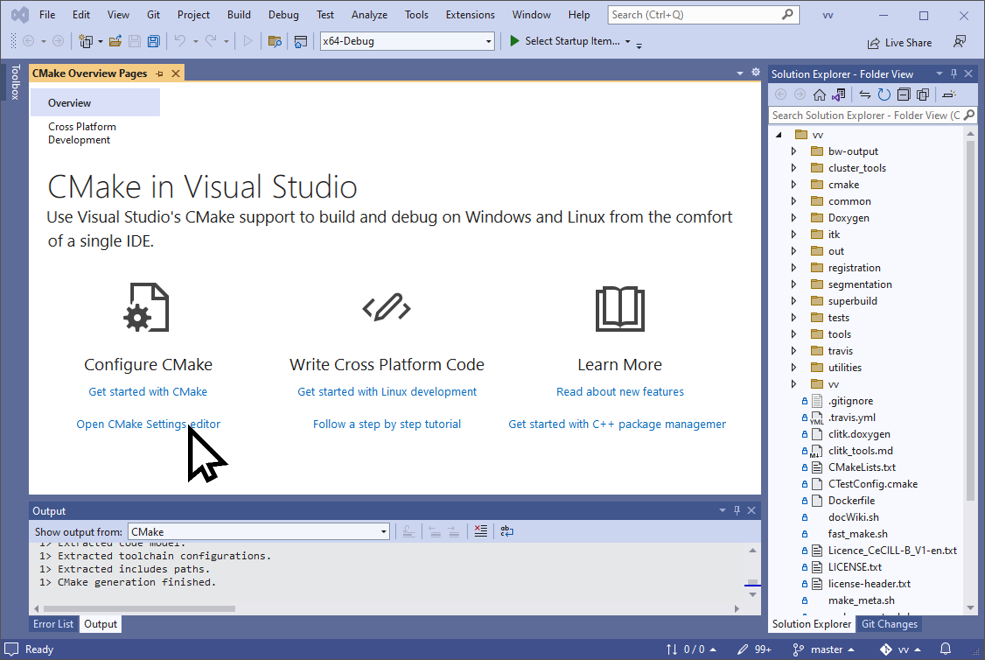Click Get started with Linux development link
The height and width of the screenshot is (660, 985).
(387, 391)
